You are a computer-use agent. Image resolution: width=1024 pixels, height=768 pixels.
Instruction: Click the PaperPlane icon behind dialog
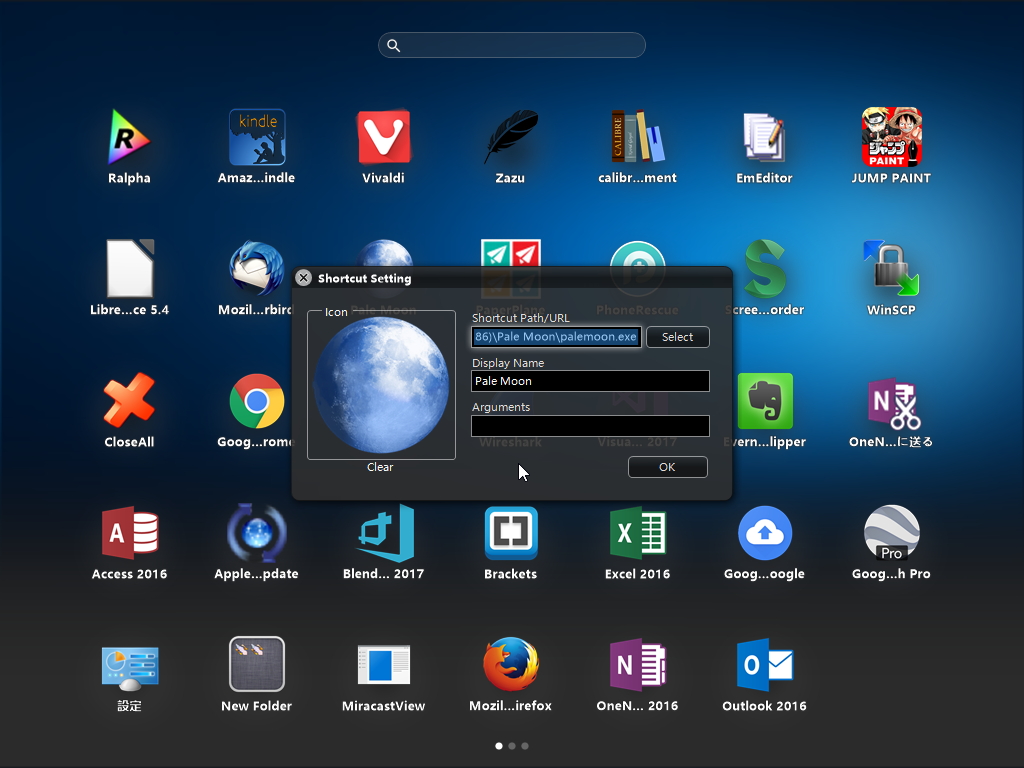coord(511,253)
